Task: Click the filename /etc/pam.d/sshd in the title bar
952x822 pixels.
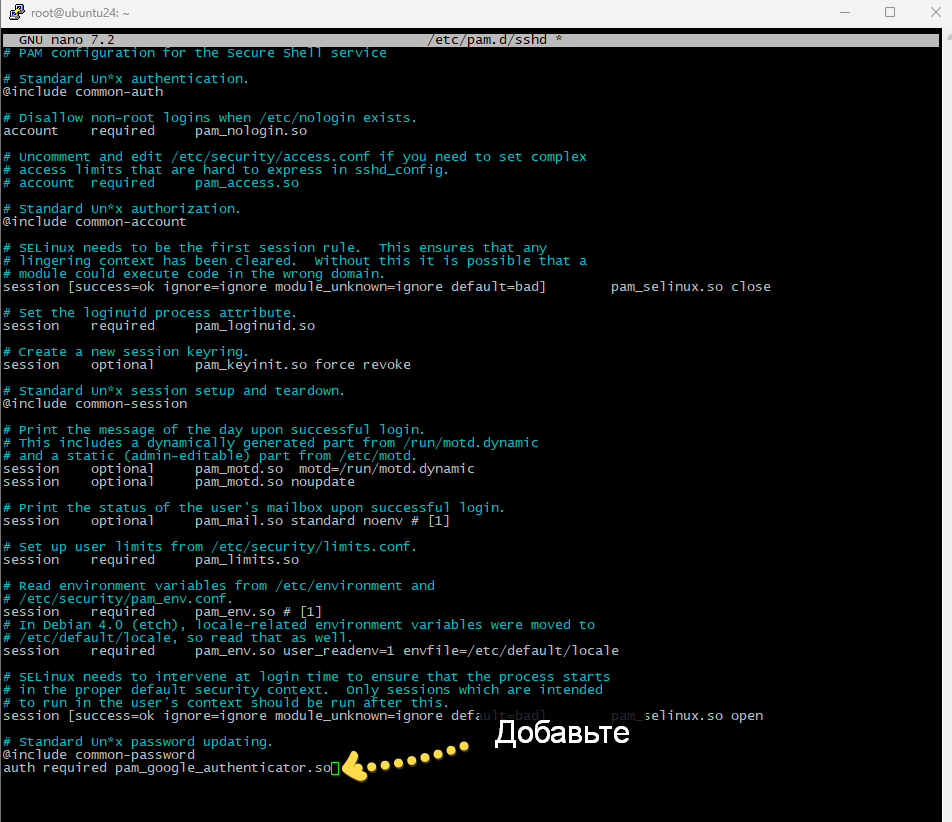Action: click(x=489, y=39)
